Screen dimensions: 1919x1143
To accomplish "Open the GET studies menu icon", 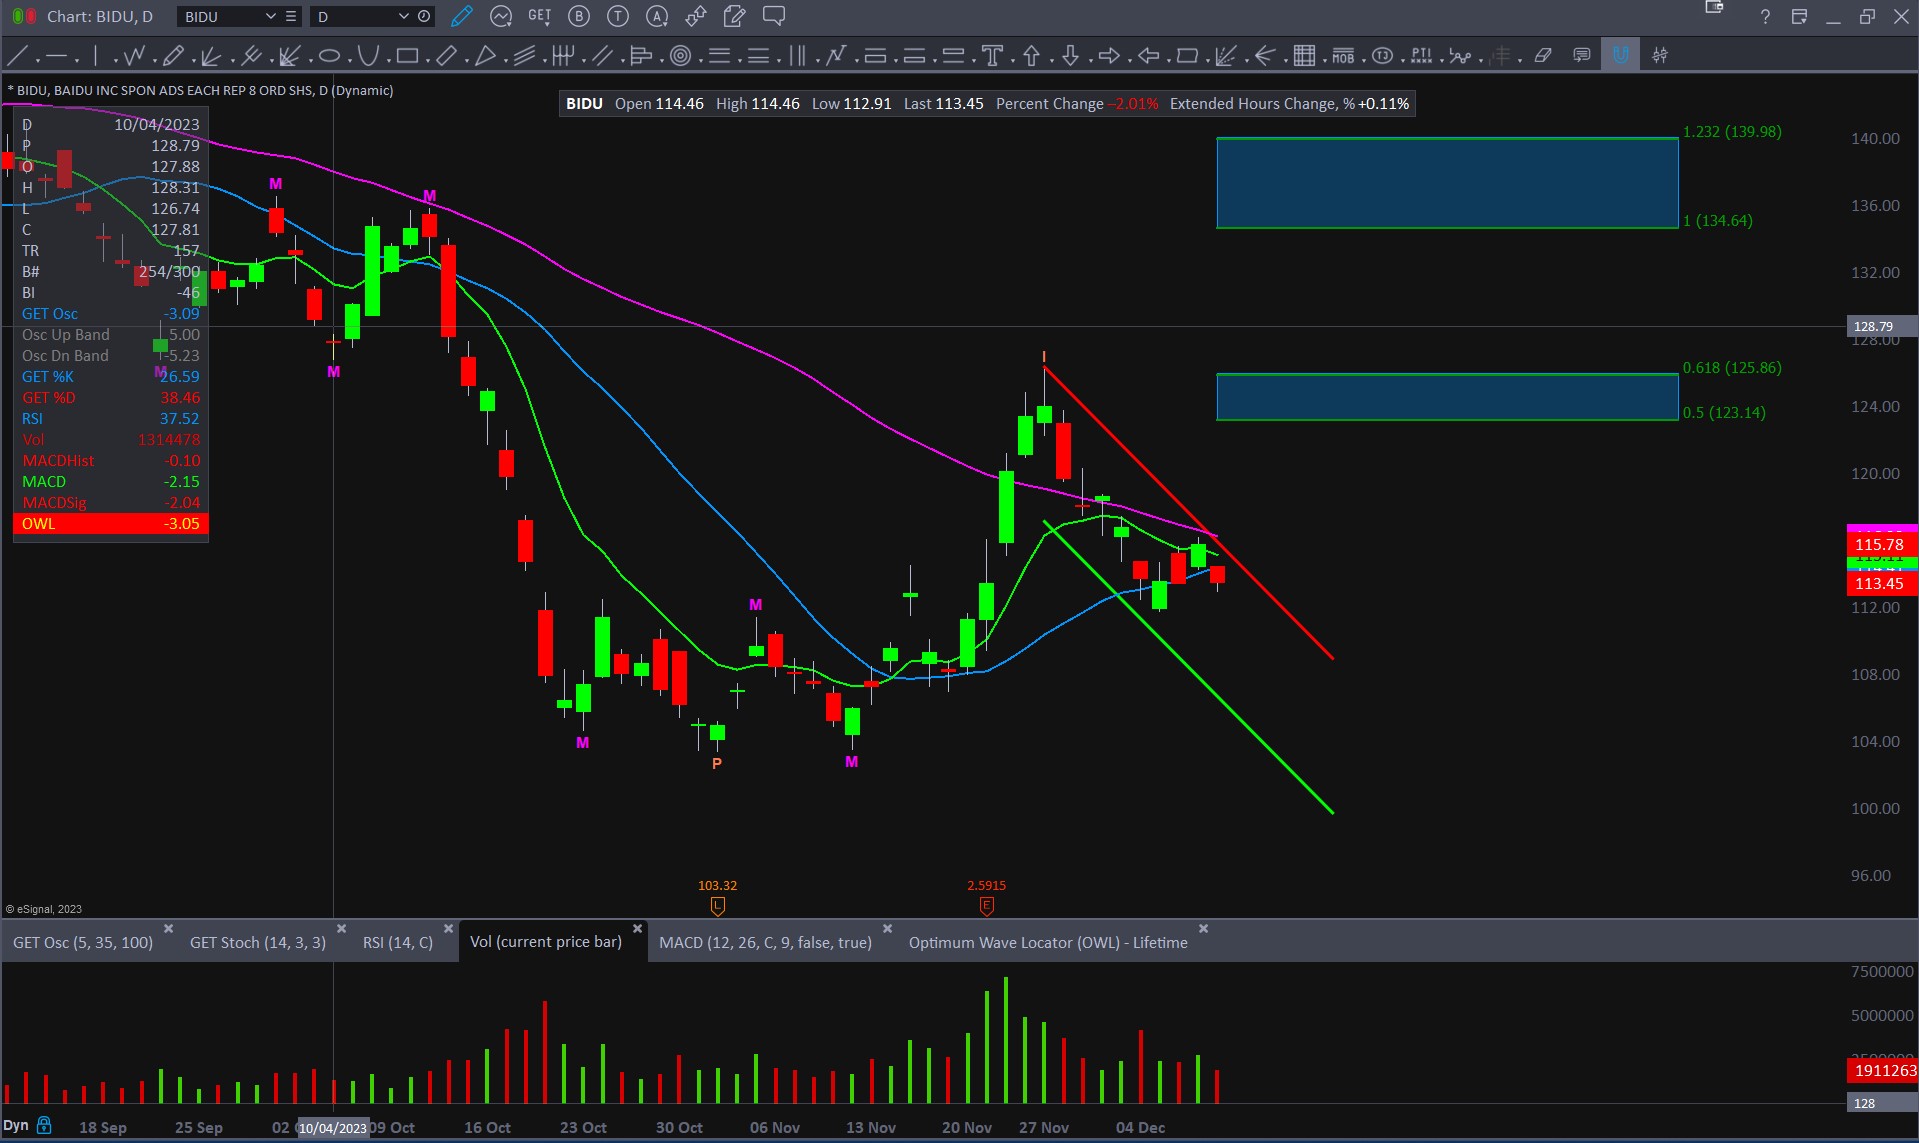I will pos(539,16).
